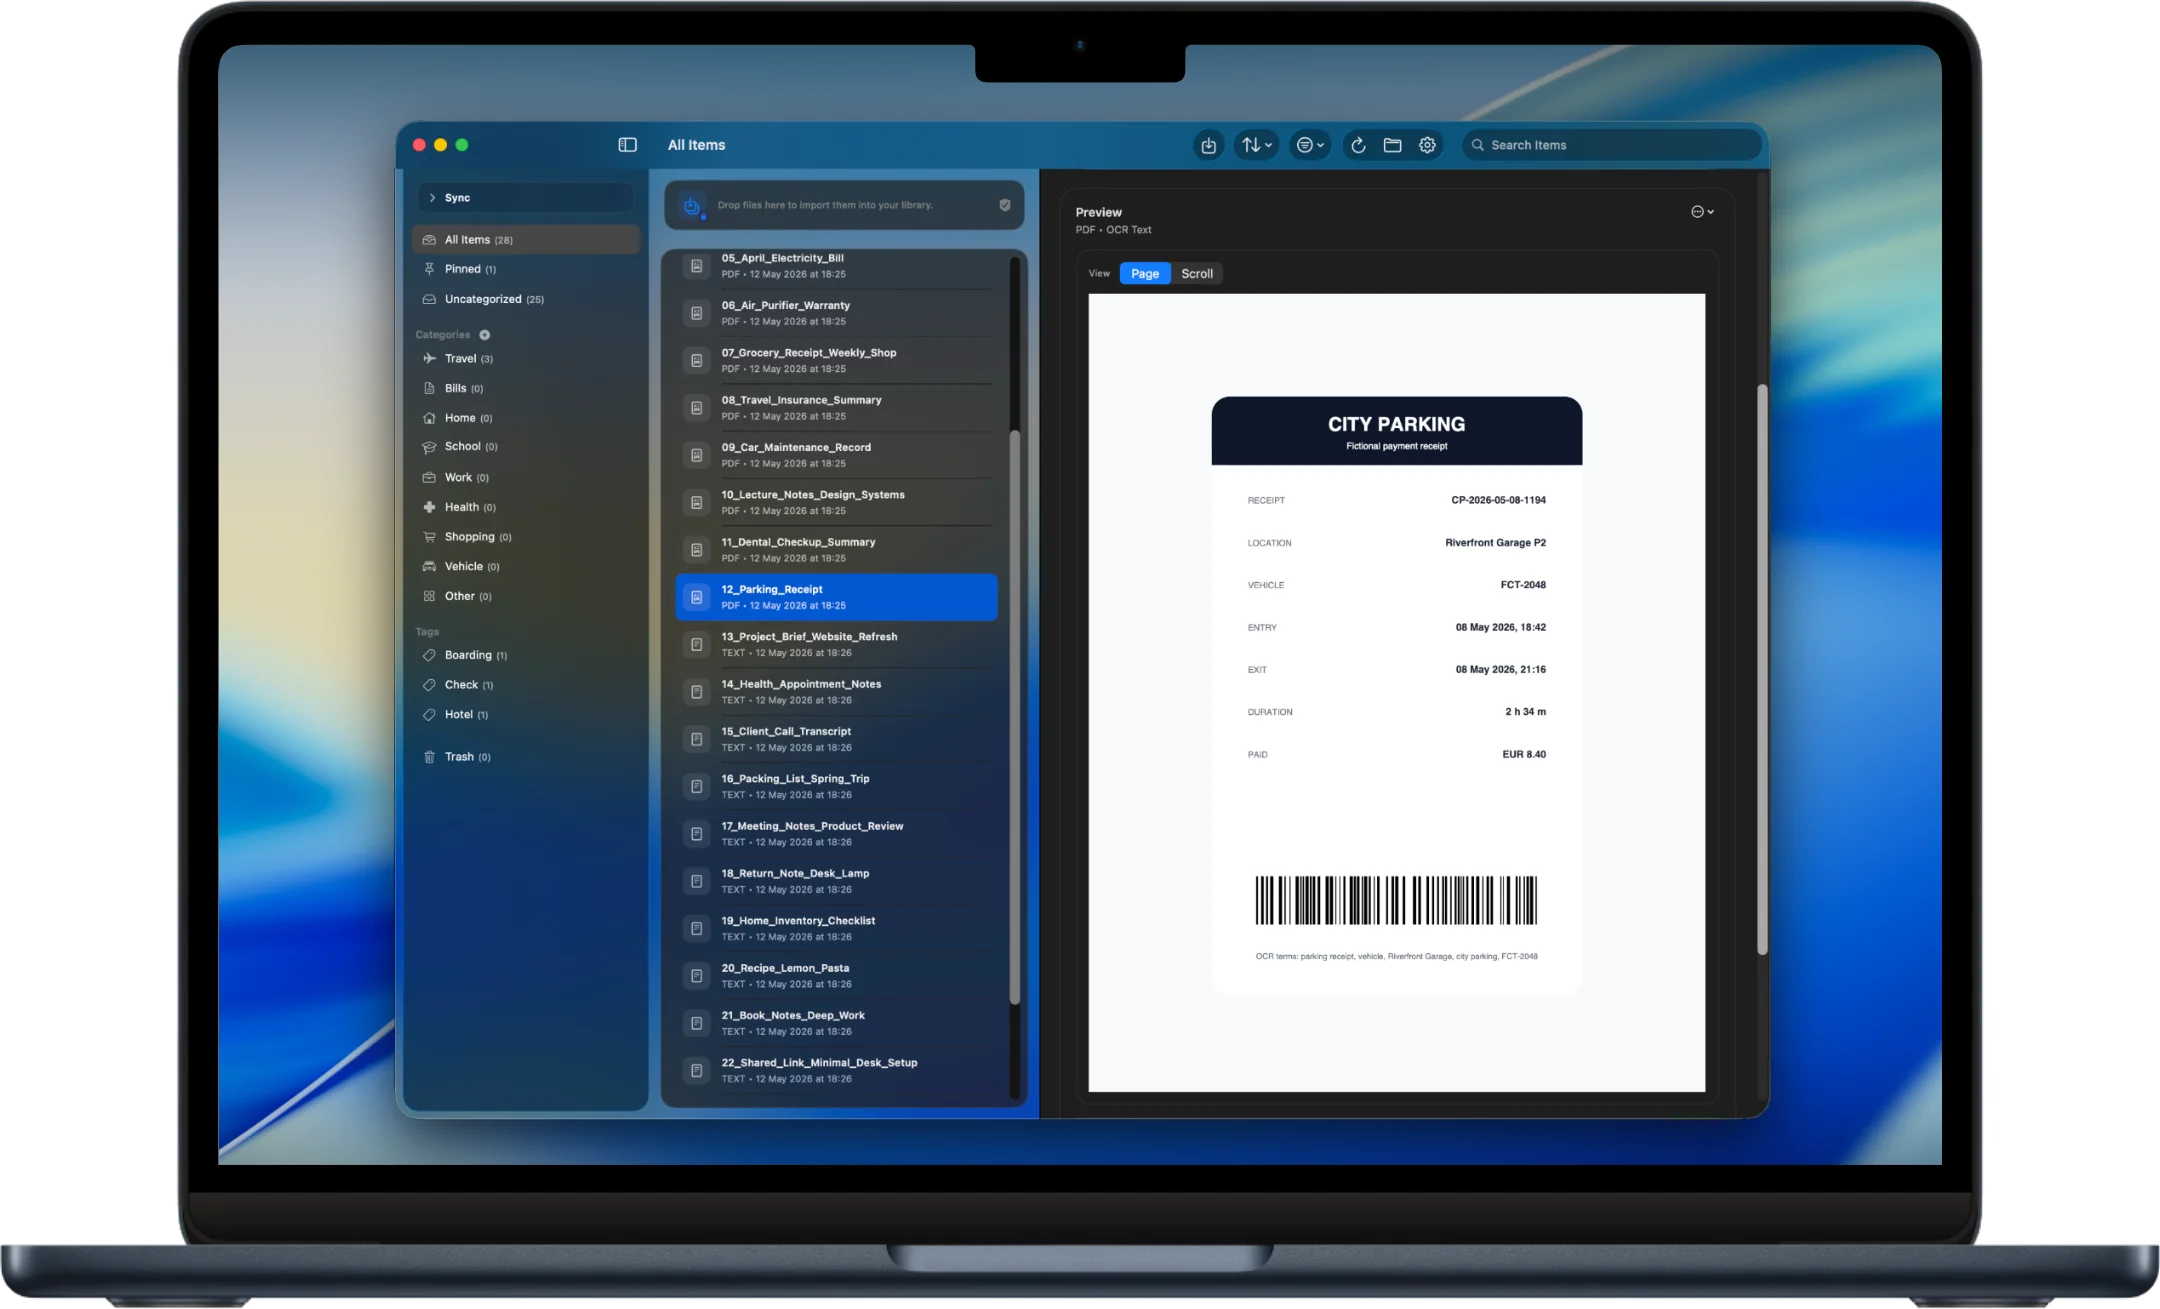2160x1309 pixels.
Task: Open settings gear in toolbar
Action: pos(1427,145)
